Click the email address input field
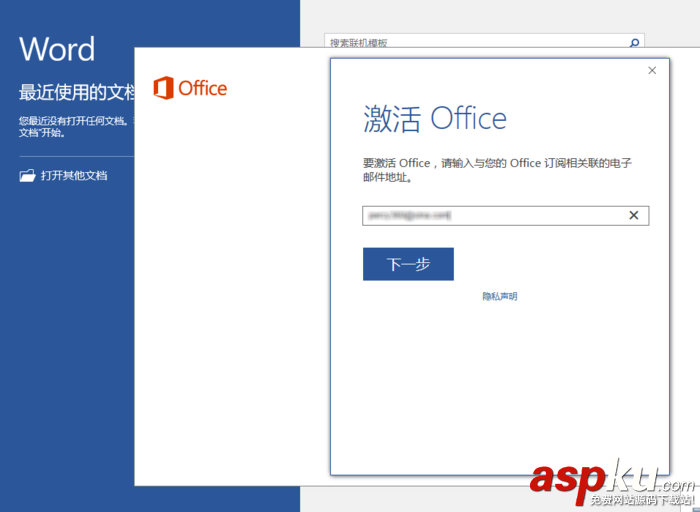700x512 pixels. tap(505, 216)
